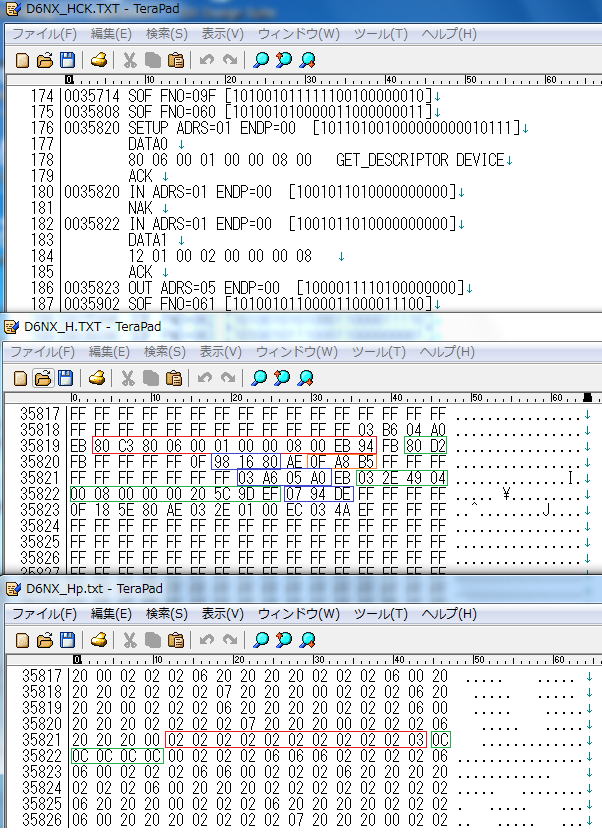
Task: Click New file icon in D6NX_HCK.TXT window
Action: coord(23,60)
